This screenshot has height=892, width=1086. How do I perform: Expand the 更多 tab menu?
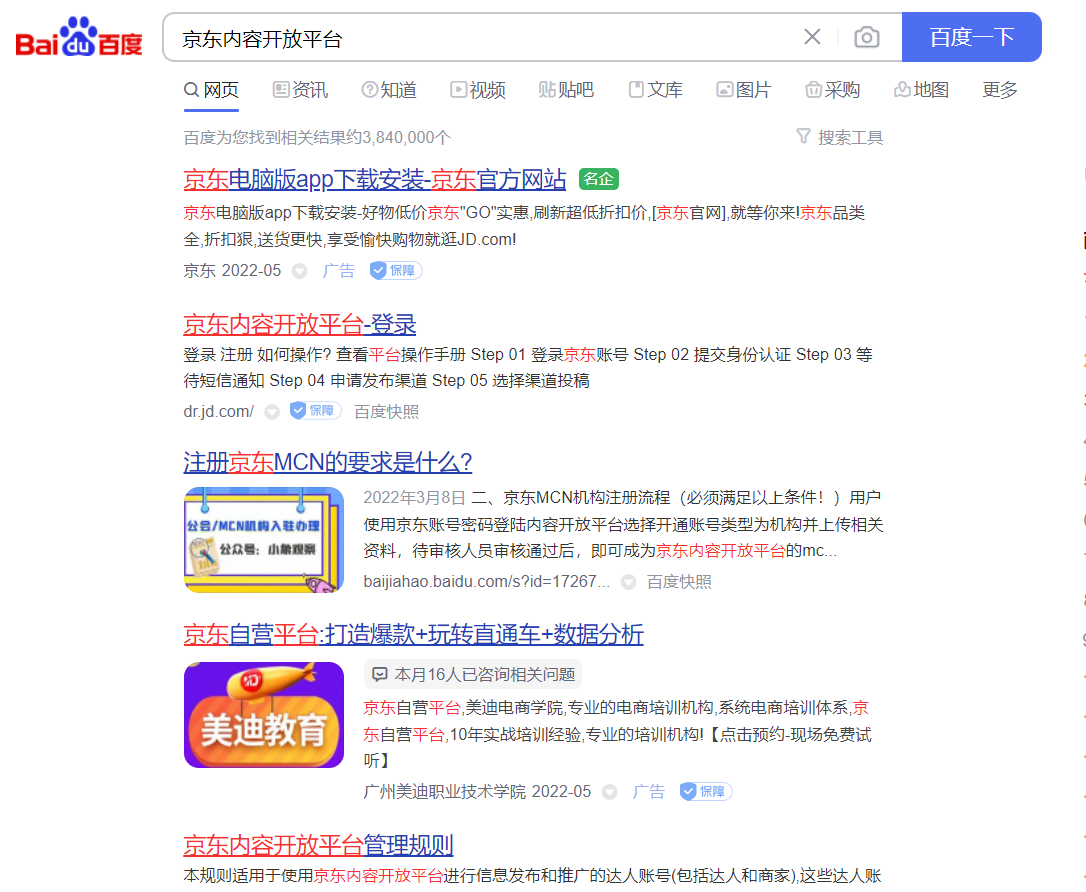pyautogui.click(x=999, y=90)
